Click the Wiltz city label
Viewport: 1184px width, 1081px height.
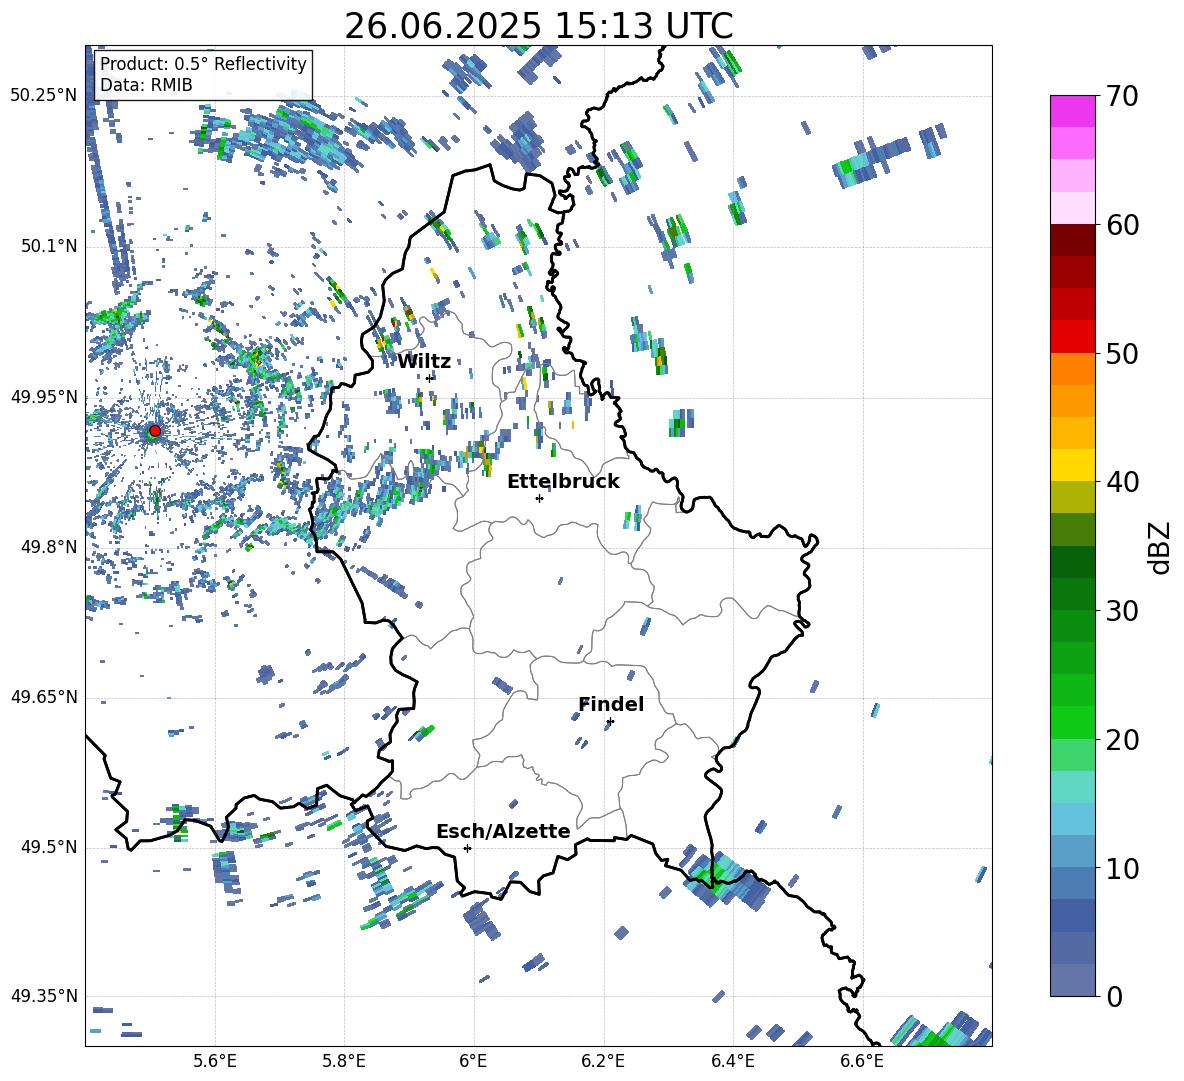(424, 362)
